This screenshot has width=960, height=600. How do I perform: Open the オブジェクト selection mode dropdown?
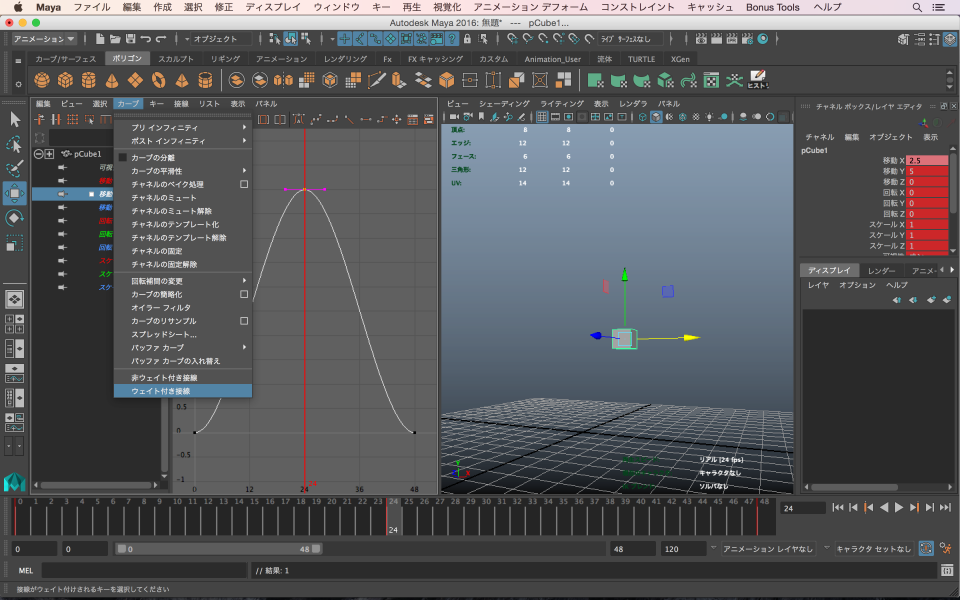pyautogui.click(x=221, y=39)
